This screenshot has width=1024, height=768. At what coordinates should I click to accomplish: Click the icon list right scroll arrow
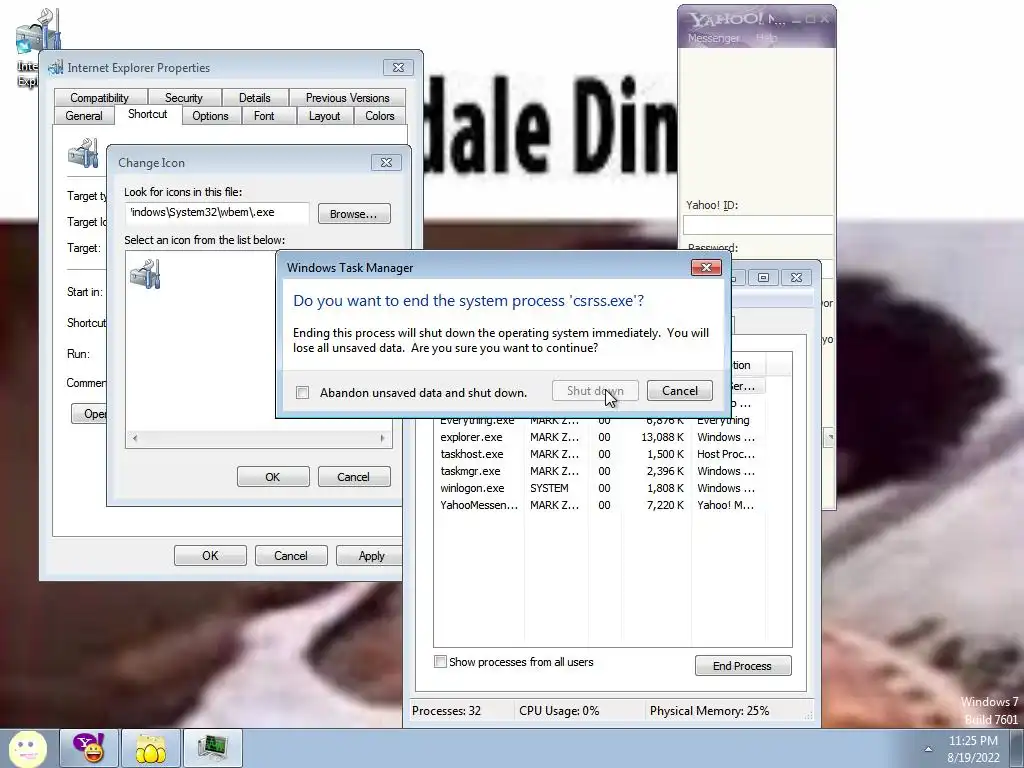(382, 438)
